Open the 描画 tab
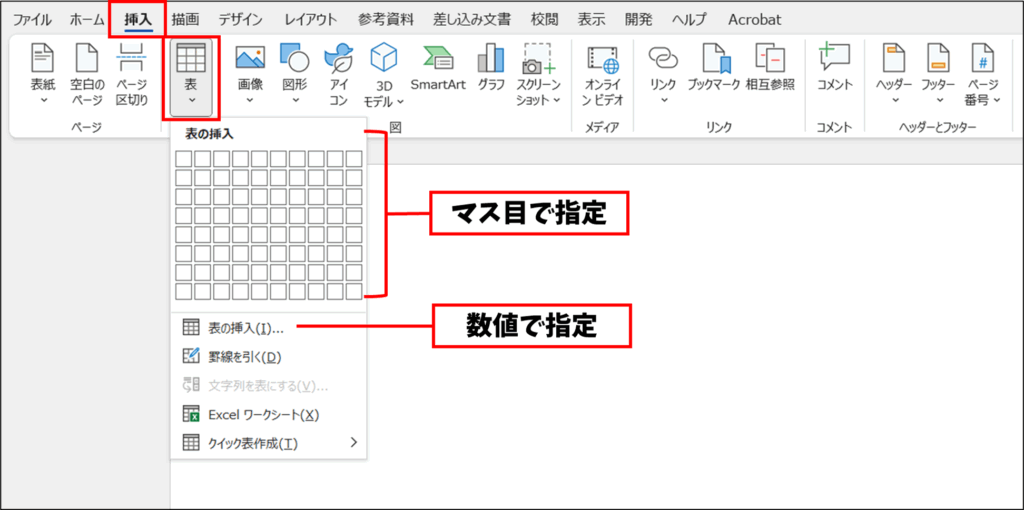 pyautogui.click(x=185, y=20)
